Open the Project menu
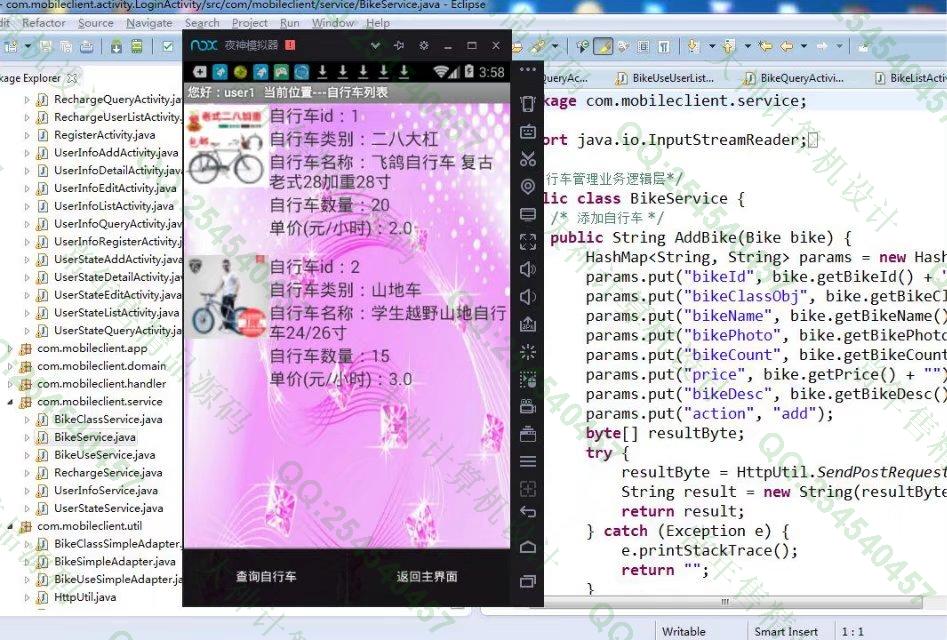The height and width of the screenshot is (640, 947). tap(249, 23)
